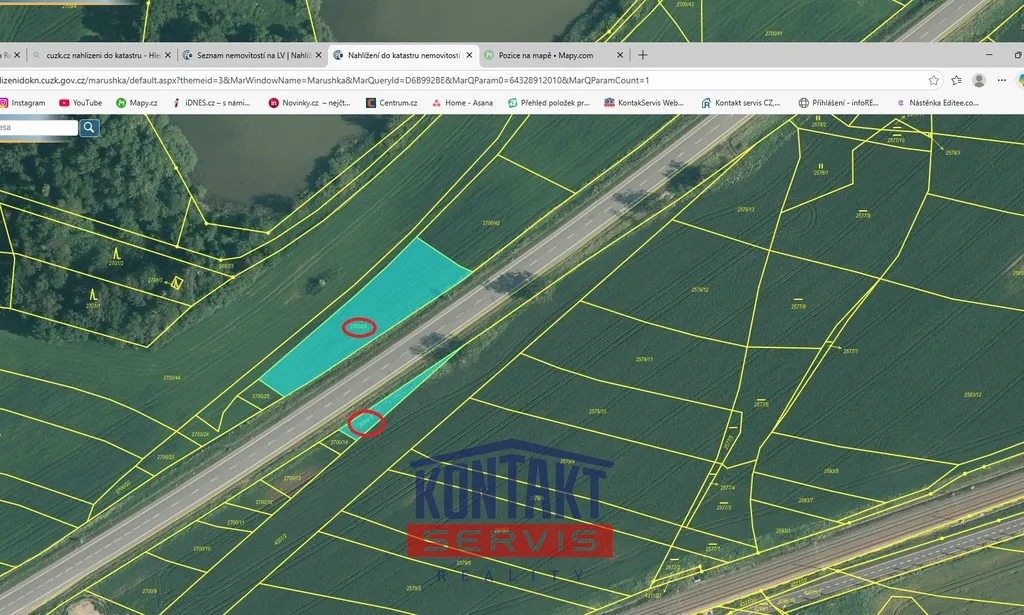Open a new browser tab
This screenshot has width=1024, height=615.
[643, 55]
